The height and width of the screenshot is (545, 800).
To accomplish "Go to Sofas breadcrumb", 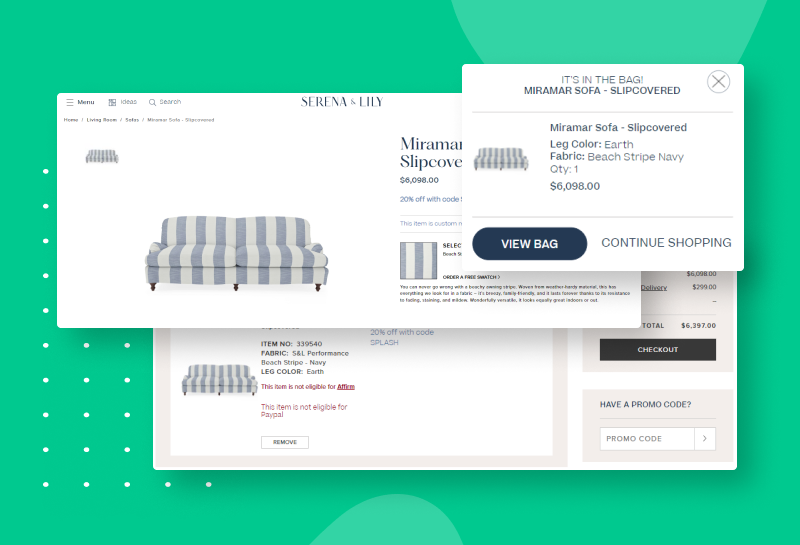I will click(x=132, y=120).
